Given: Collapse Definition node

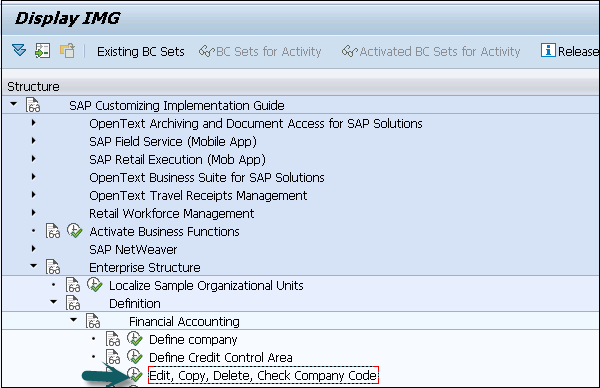Looking at the screenshot, I should click(x=54, y=302).
